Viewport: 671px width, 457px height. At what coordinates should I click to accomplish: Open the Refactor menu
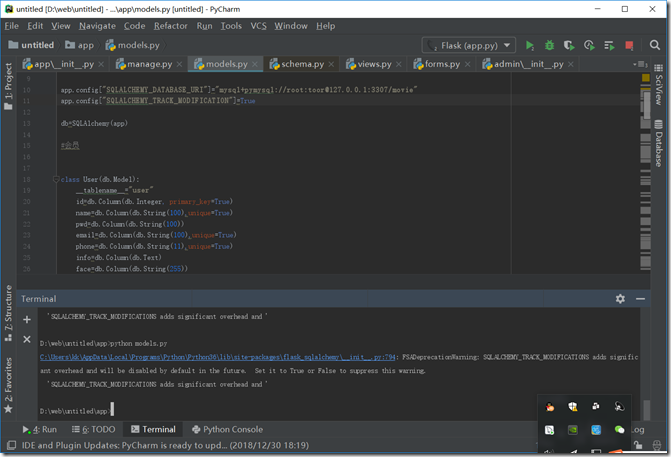[171, 26]
